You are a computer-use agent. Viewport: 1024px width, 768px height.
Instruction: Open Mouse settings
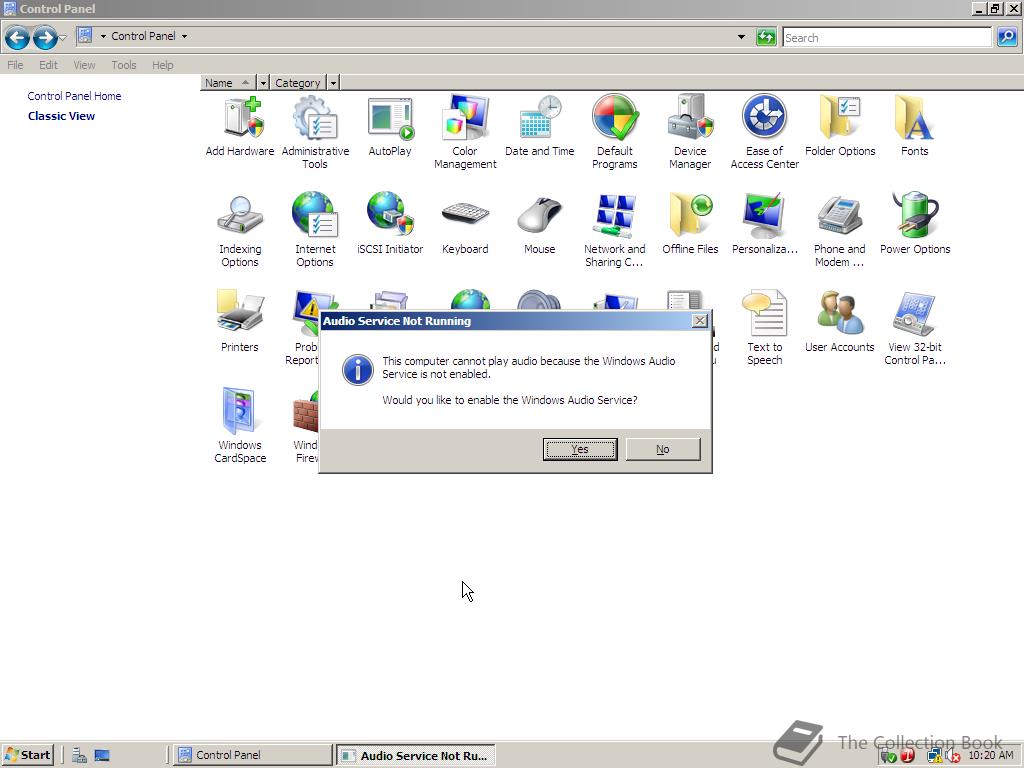pos(540,225)
